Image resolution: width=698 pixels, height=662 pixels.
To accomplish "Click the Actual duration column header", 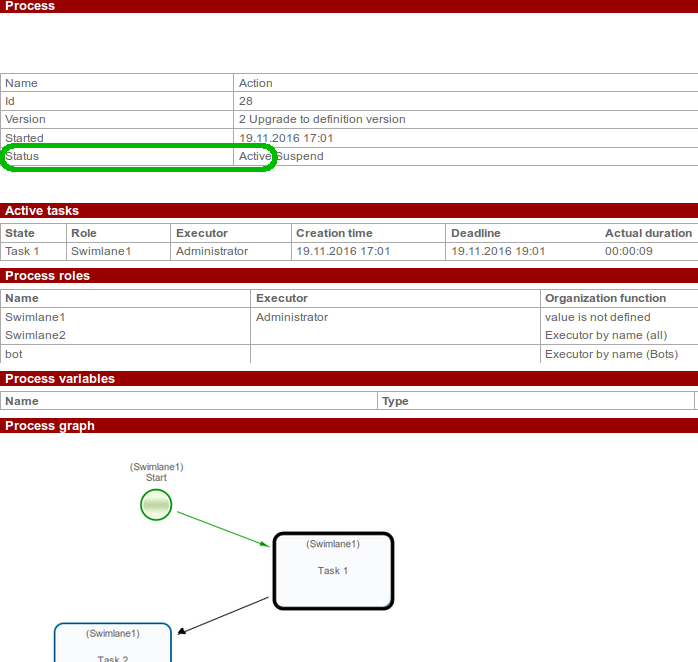I will [648, 233].
